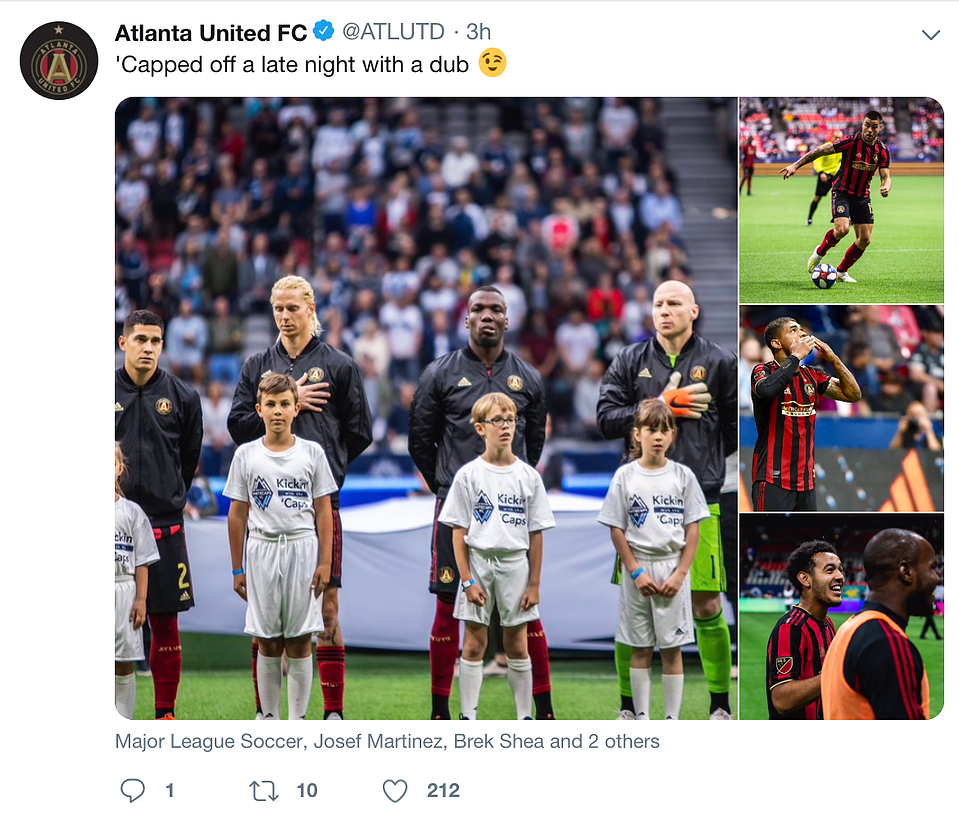Click the reply count number 1

pyautogui.click(x=170, y=791)
